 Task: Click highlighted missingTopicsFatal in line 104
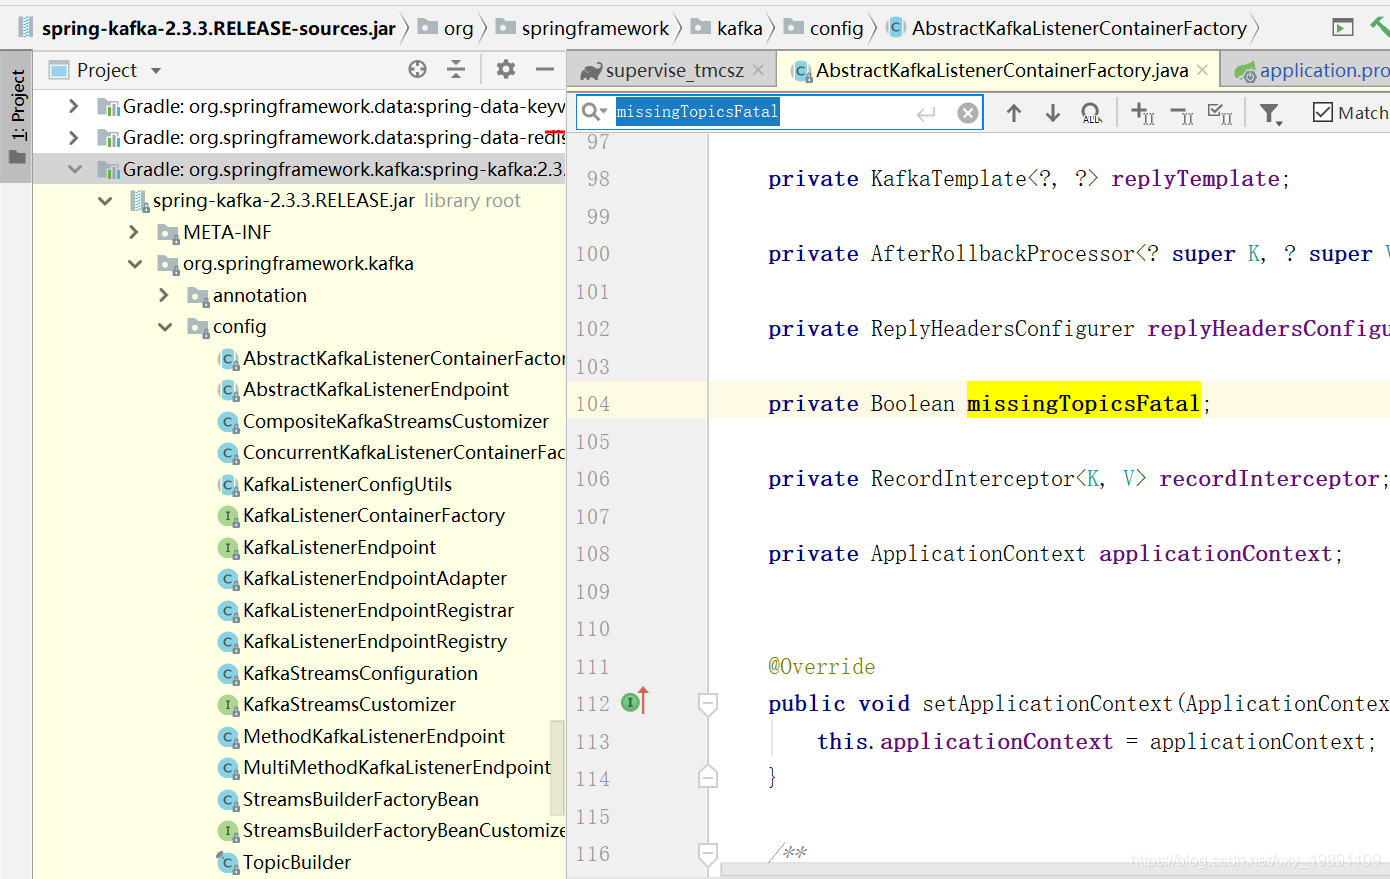pos(1083,403)
